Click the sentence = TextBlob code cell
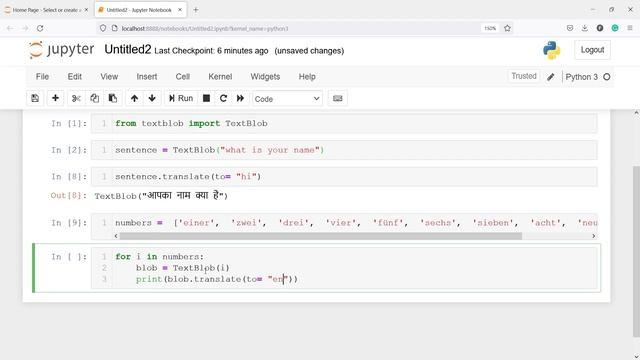Image resolution: width=640 pixels, height=360 pixels. 344,150
